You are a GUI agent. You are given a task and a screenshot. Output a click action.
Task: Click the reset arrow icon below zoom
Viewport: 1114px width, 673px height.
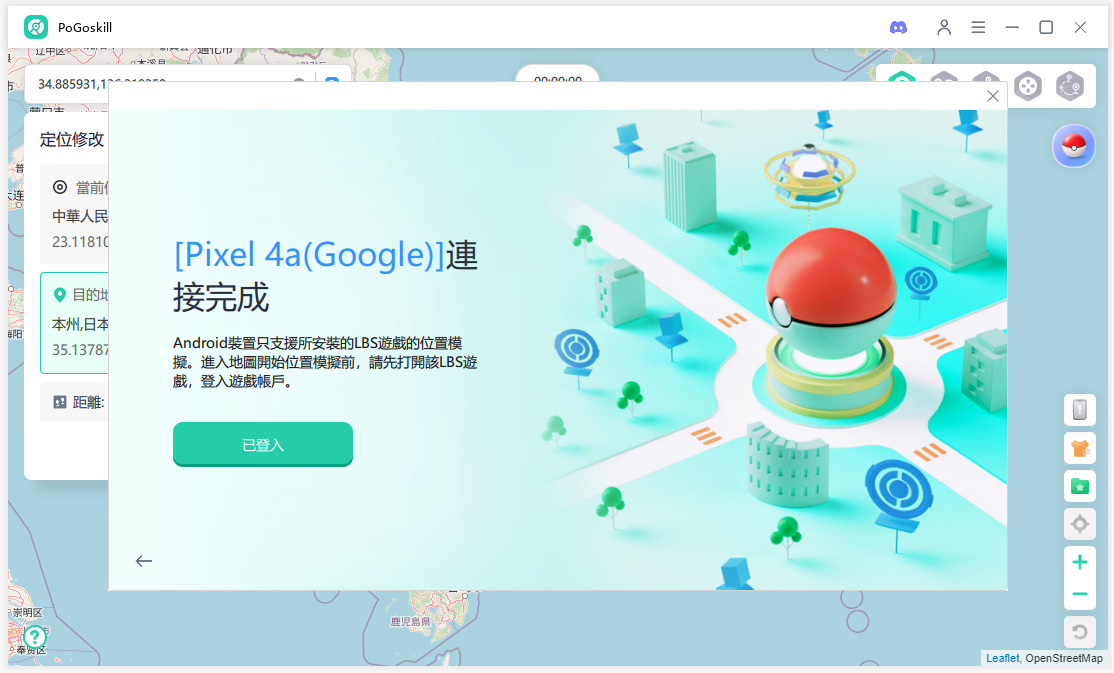coord(1079,632)
